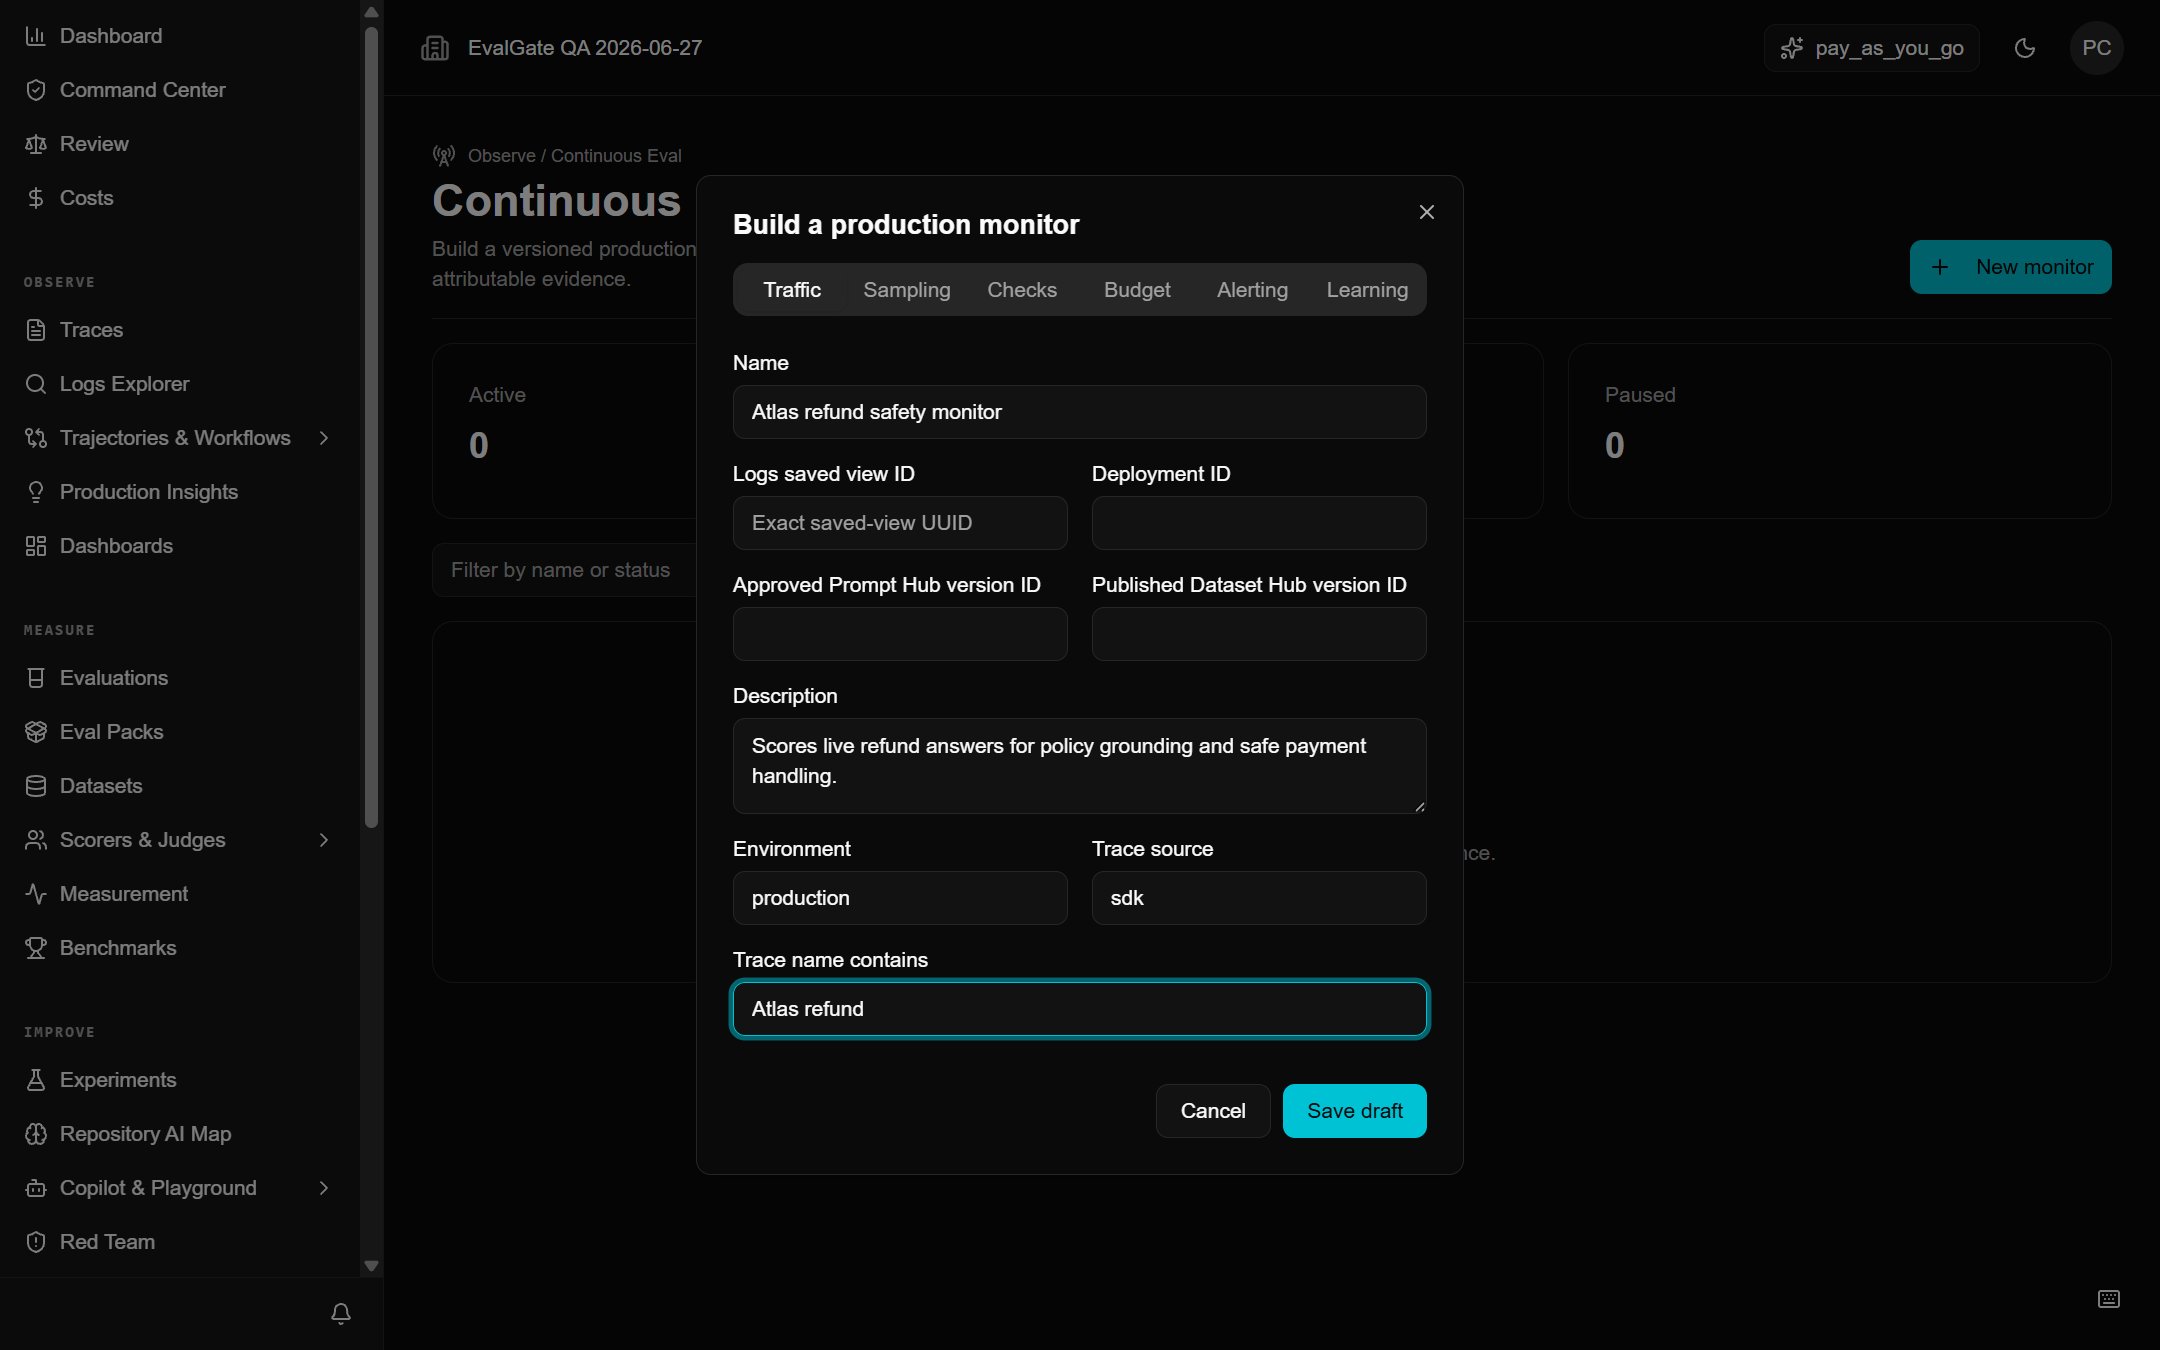Image resolution: width=2160 pixels, height=1350 pixels.
Task: Click the Benchmarks trophy icon
Action: coord(36,948)
